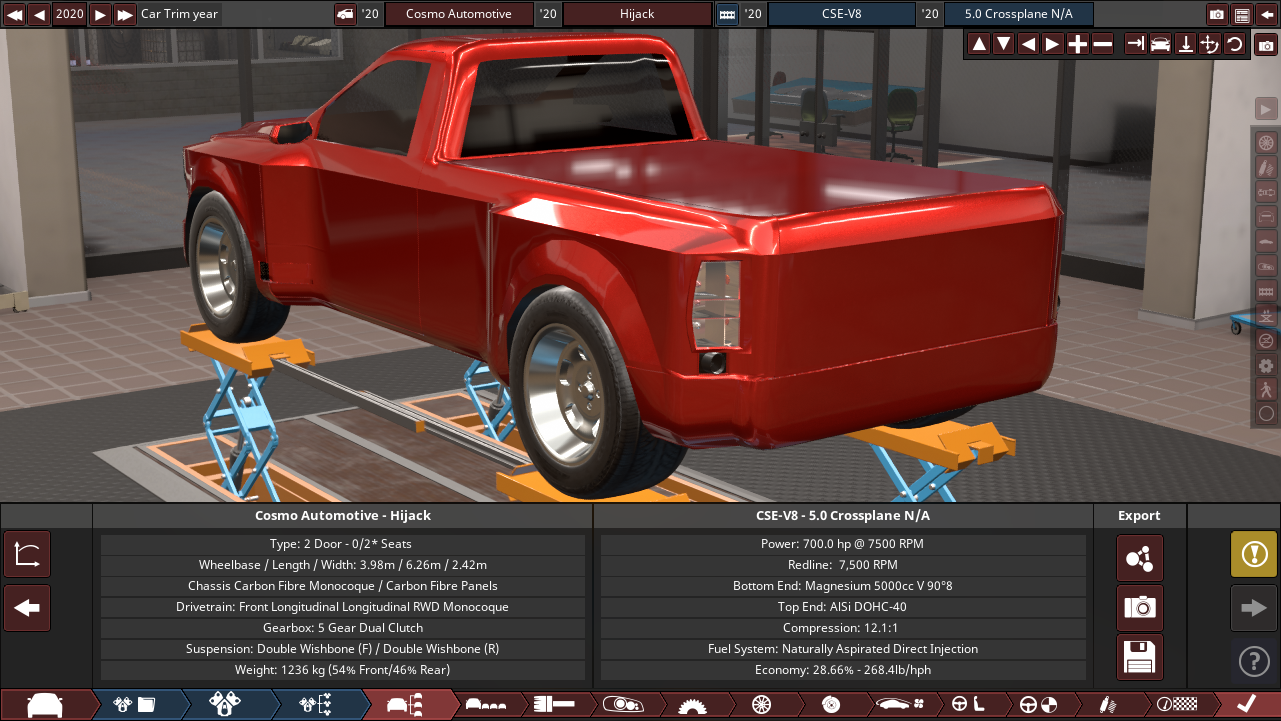Open the headlight fixtures tab

pos(622,704)
